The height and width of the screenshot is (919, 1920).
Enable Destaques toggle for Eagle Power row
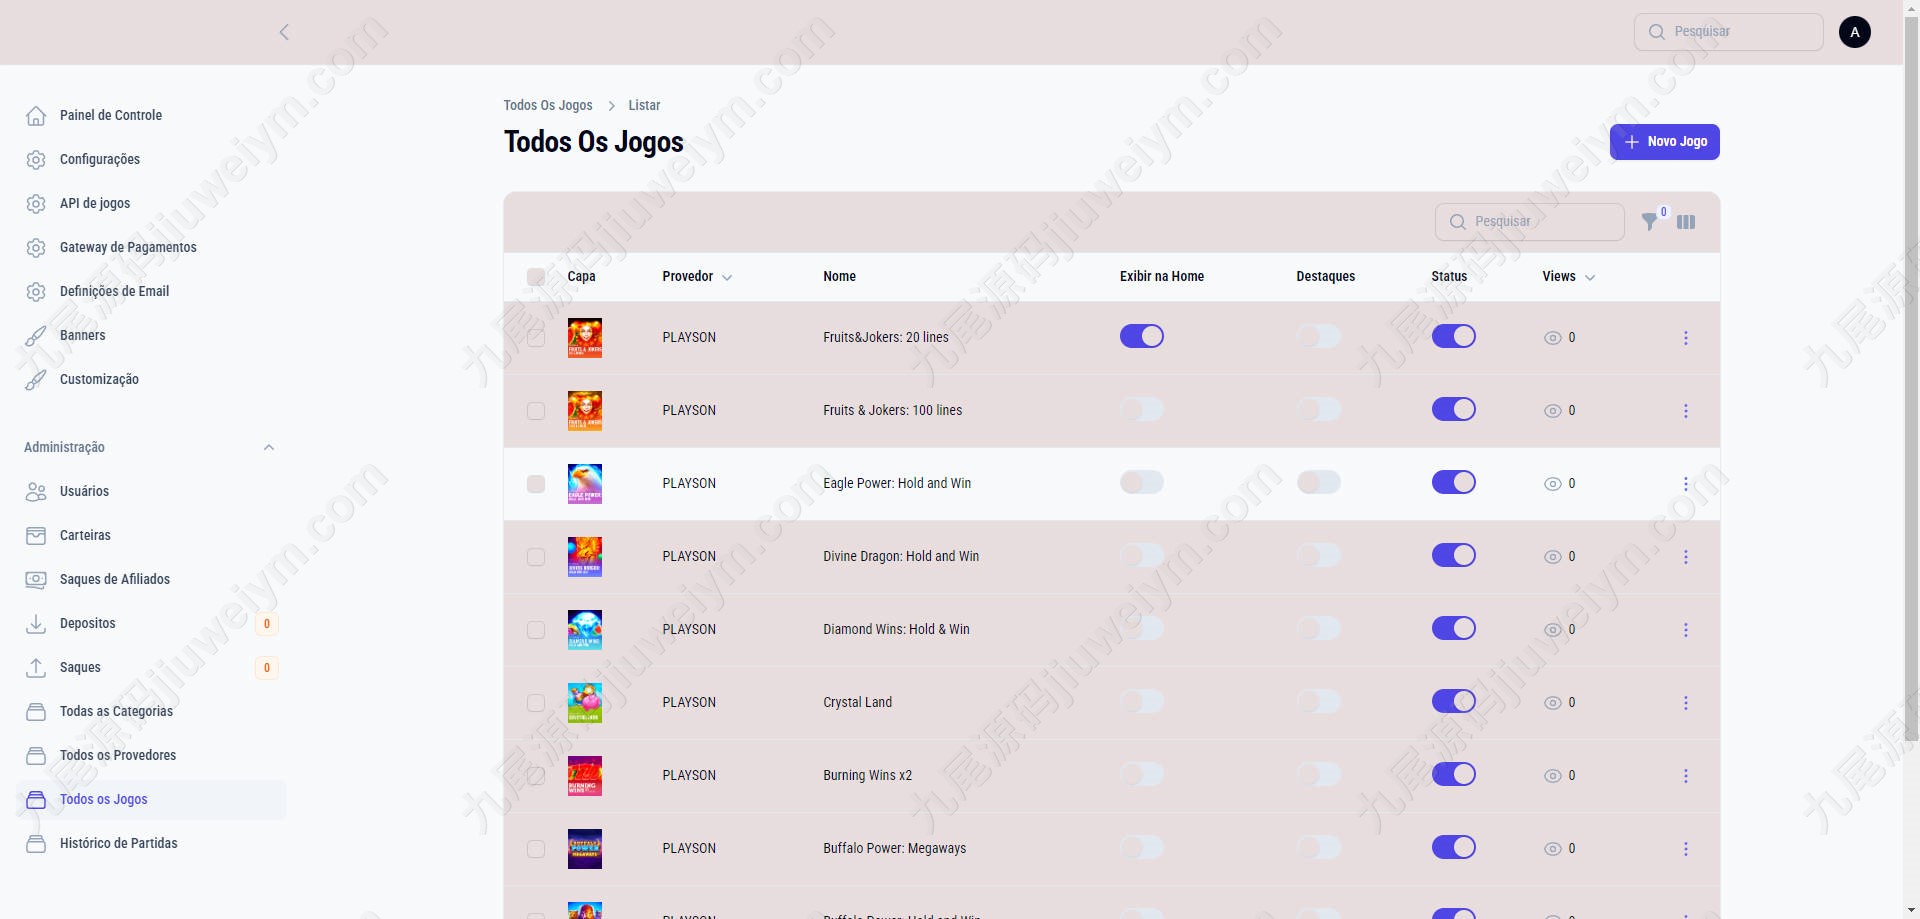[x=1319, y=483]
